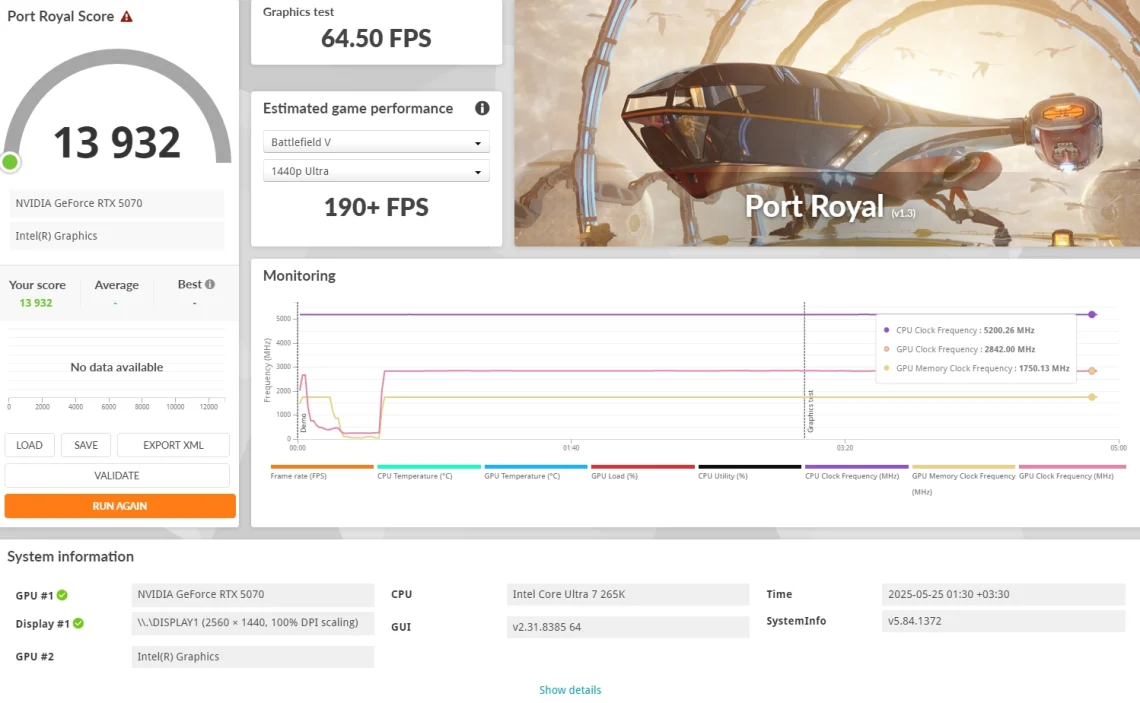
Task: Click the Intel Core Ultra 7 265K value
Action: click(627, 594)
